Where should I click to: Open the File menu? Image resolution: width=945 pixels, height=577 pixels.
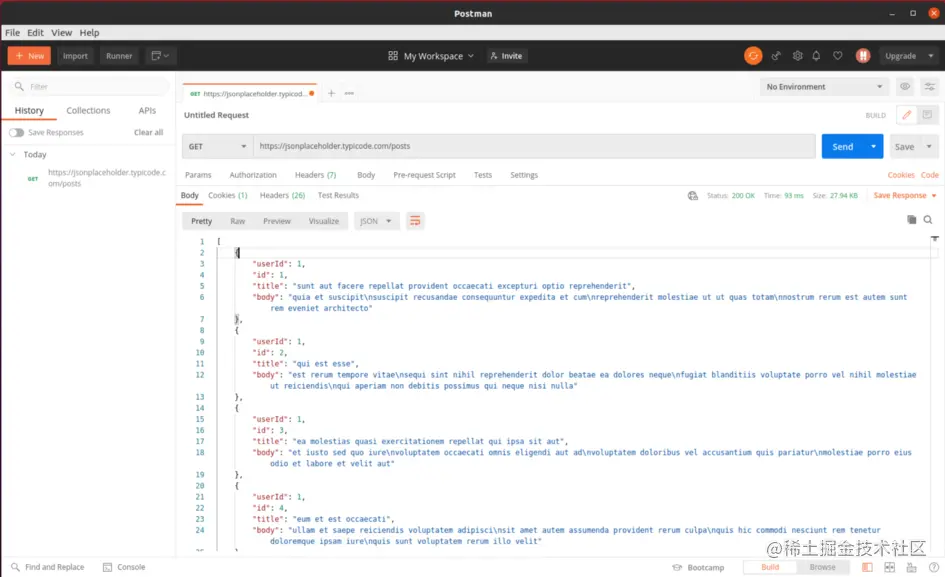[13, 33]
